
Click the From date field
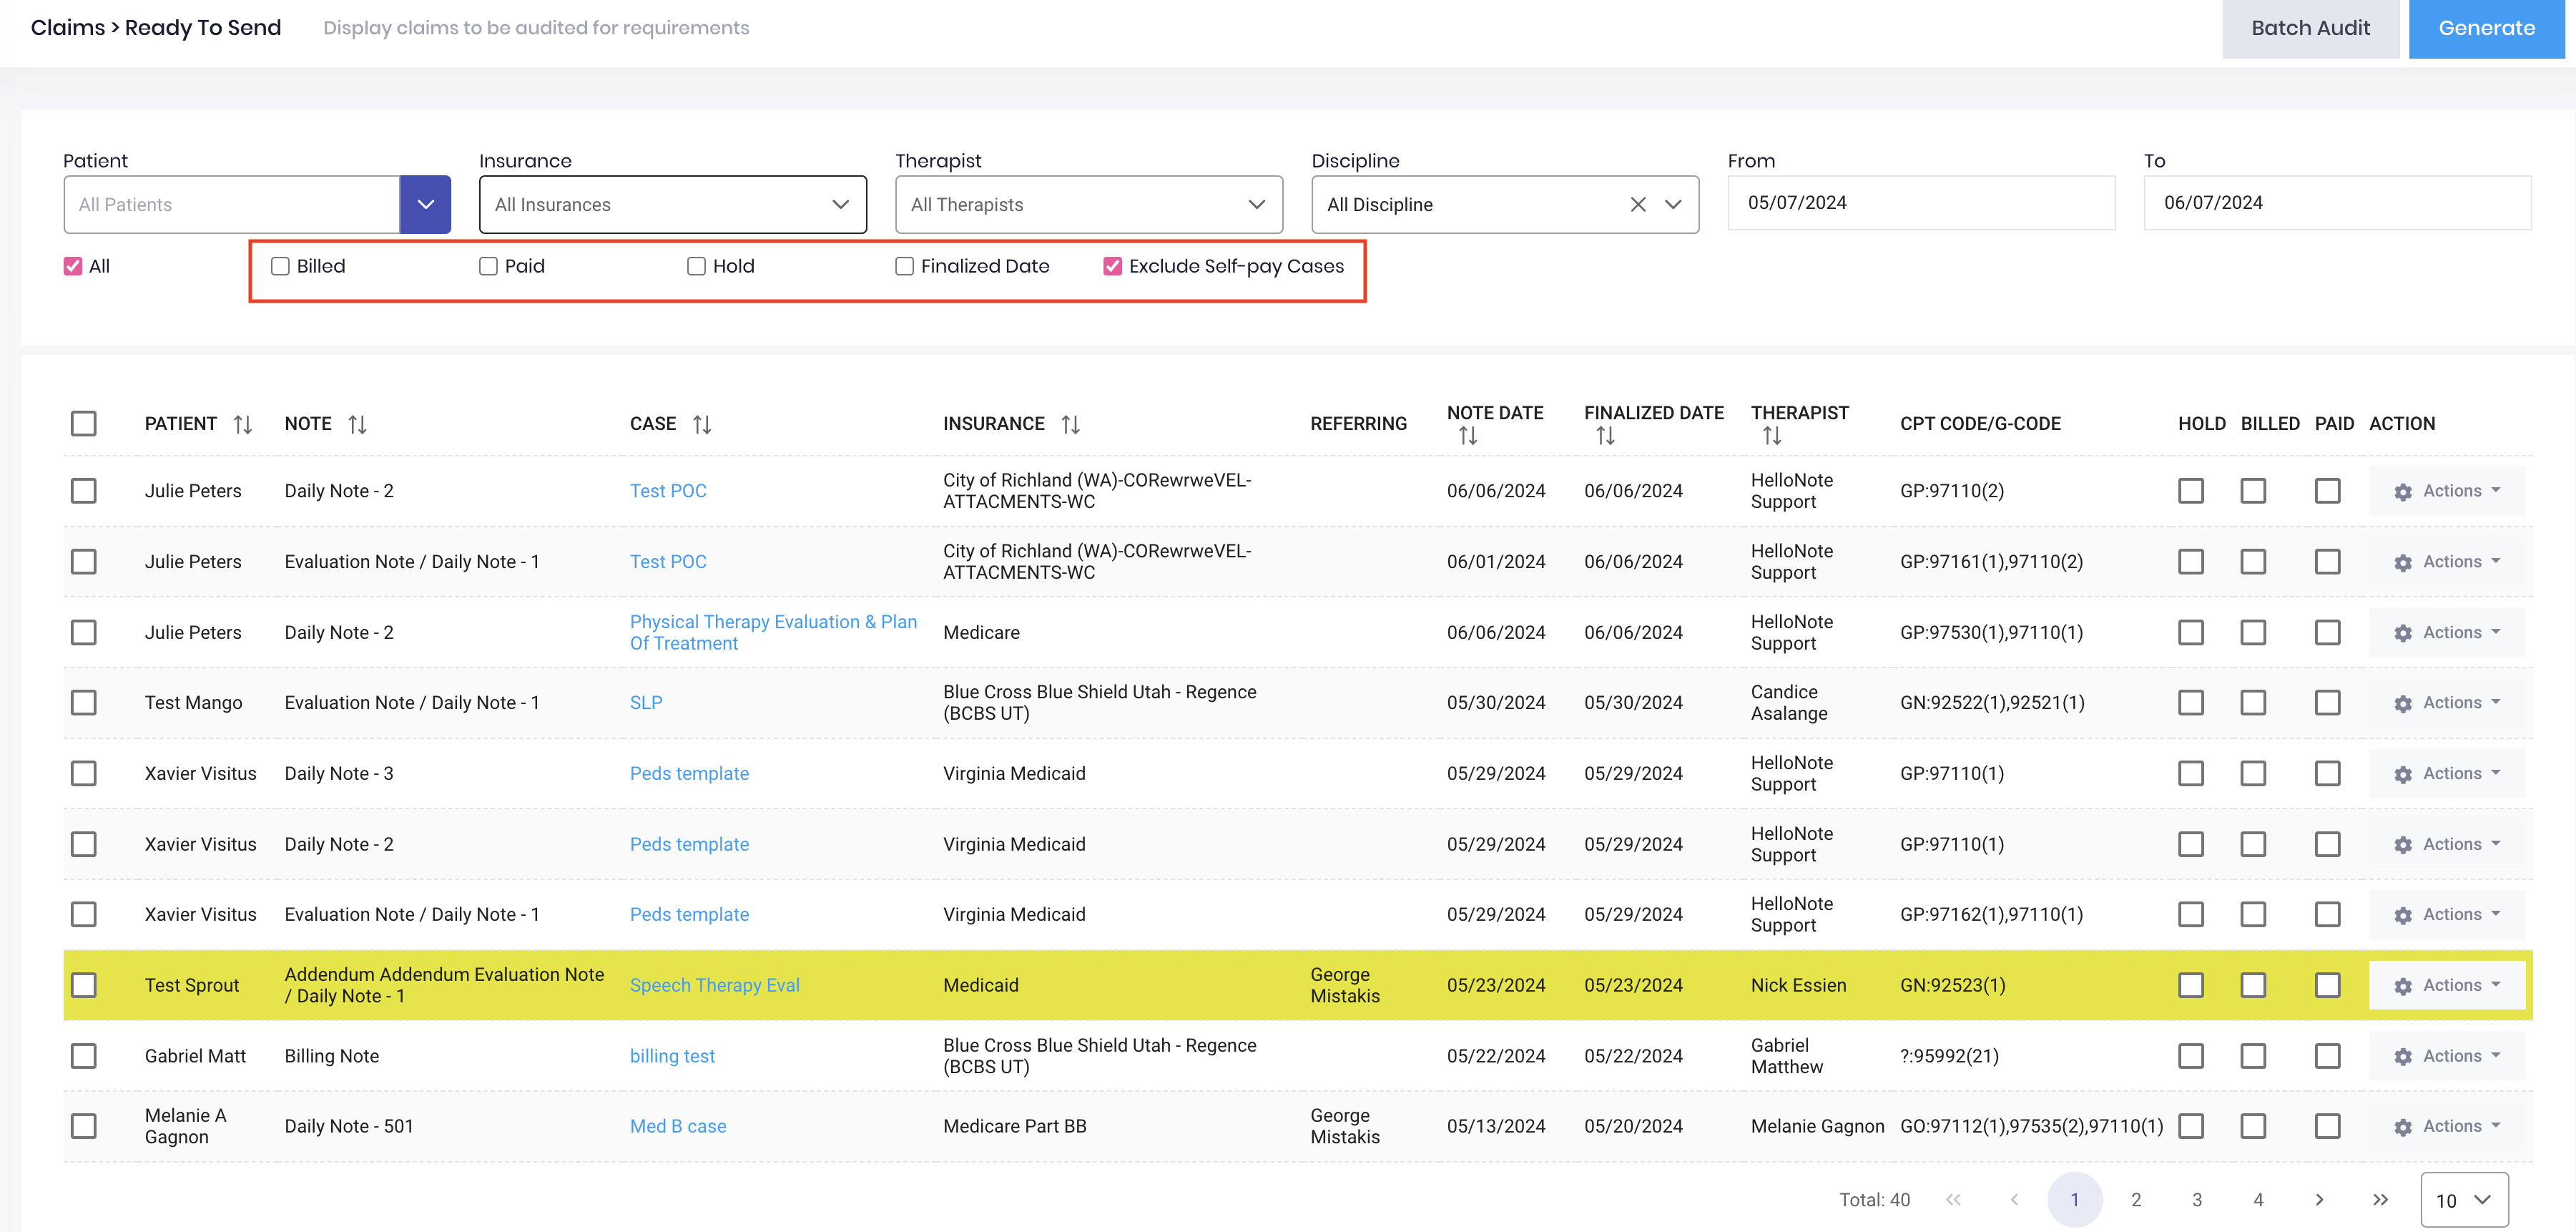click(1921, 203)
